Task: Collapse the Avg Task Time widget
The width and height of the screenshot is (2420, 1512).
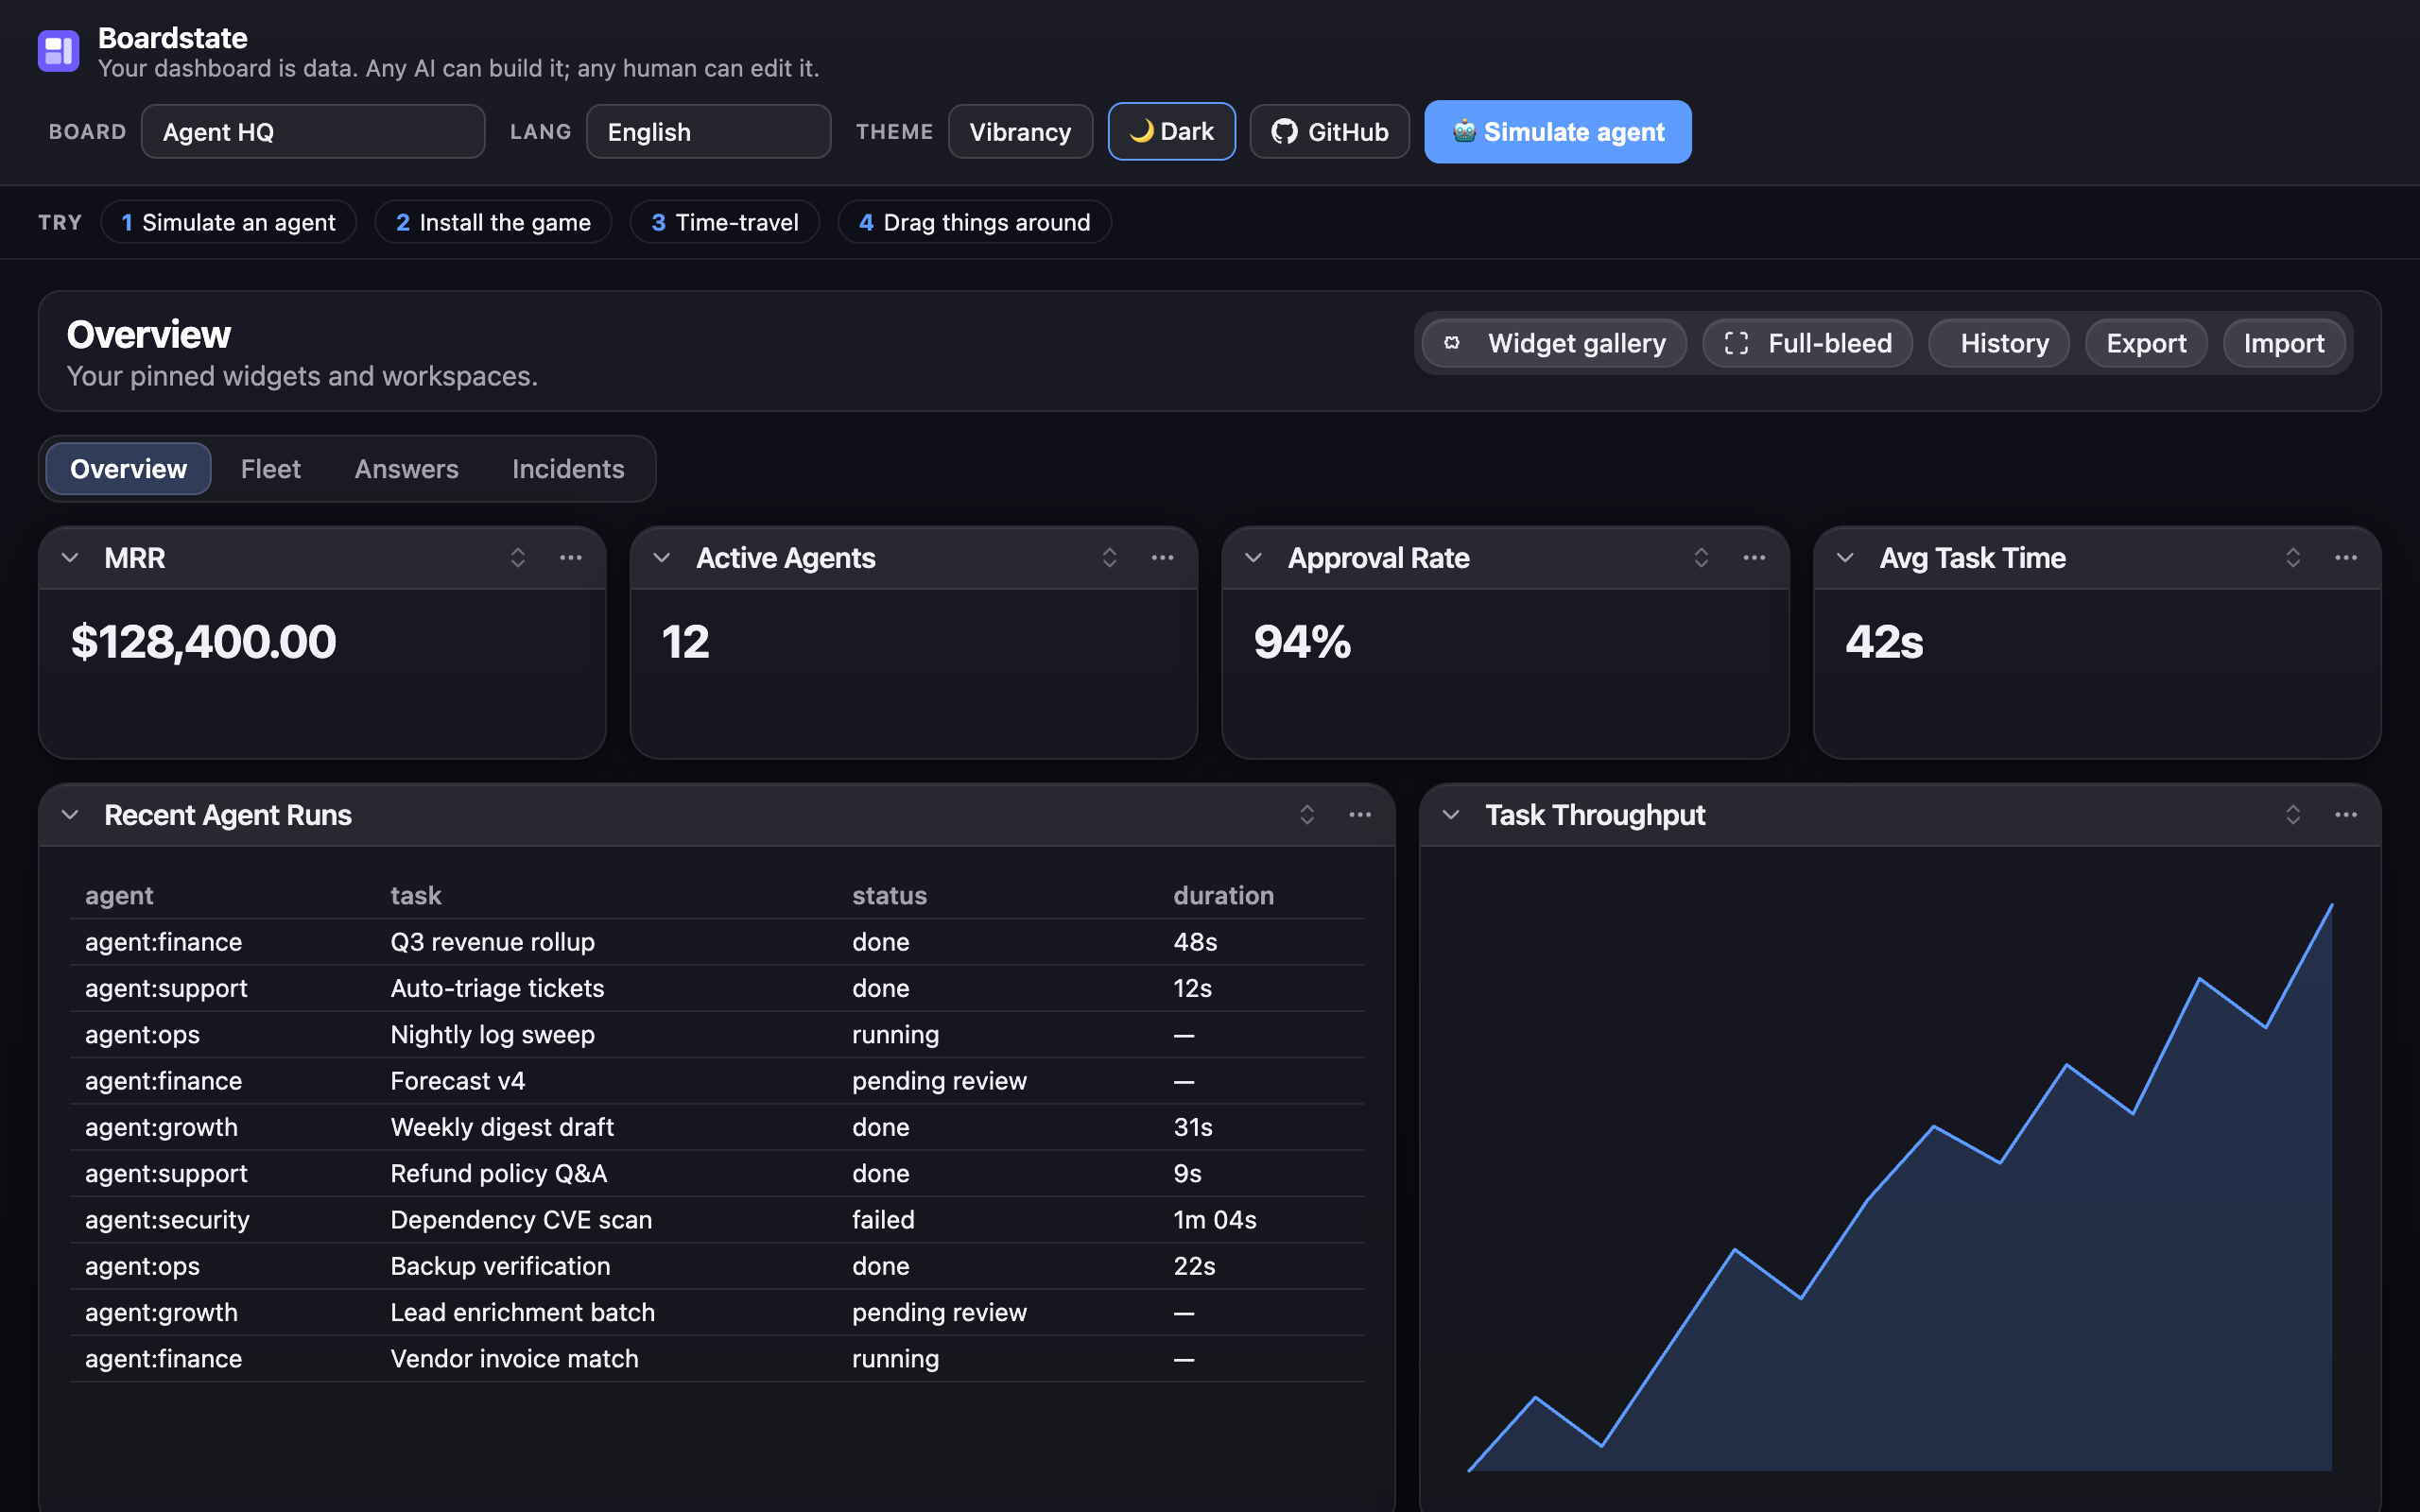Action: [1845, 558]
